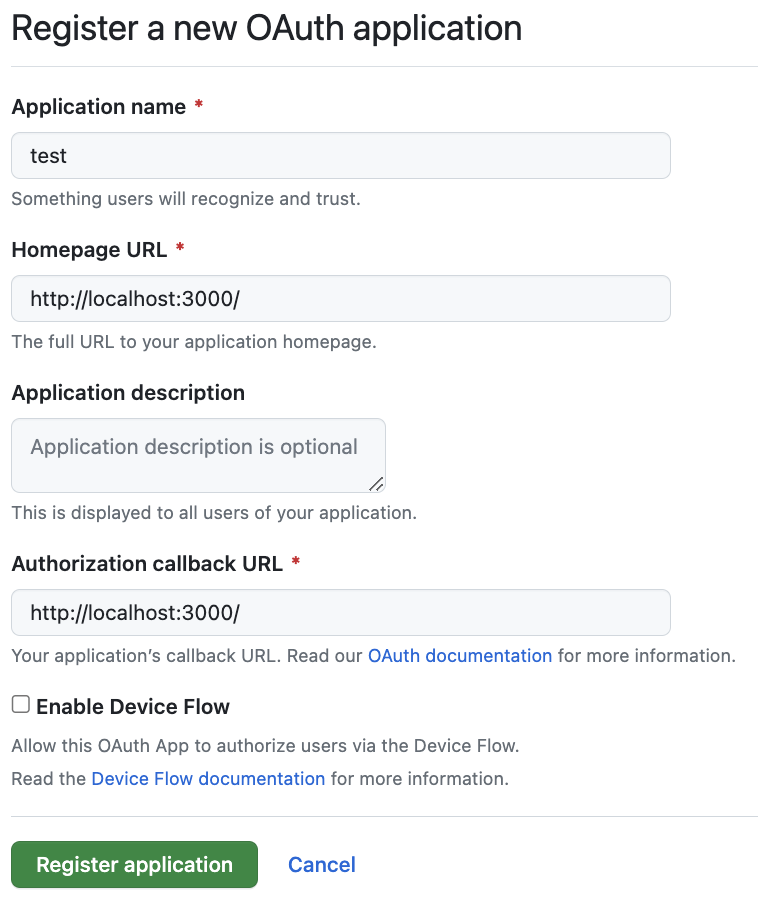The image size is (758, 916).
Task: Click the "Authorization callback URL" label
Action: 147,564
